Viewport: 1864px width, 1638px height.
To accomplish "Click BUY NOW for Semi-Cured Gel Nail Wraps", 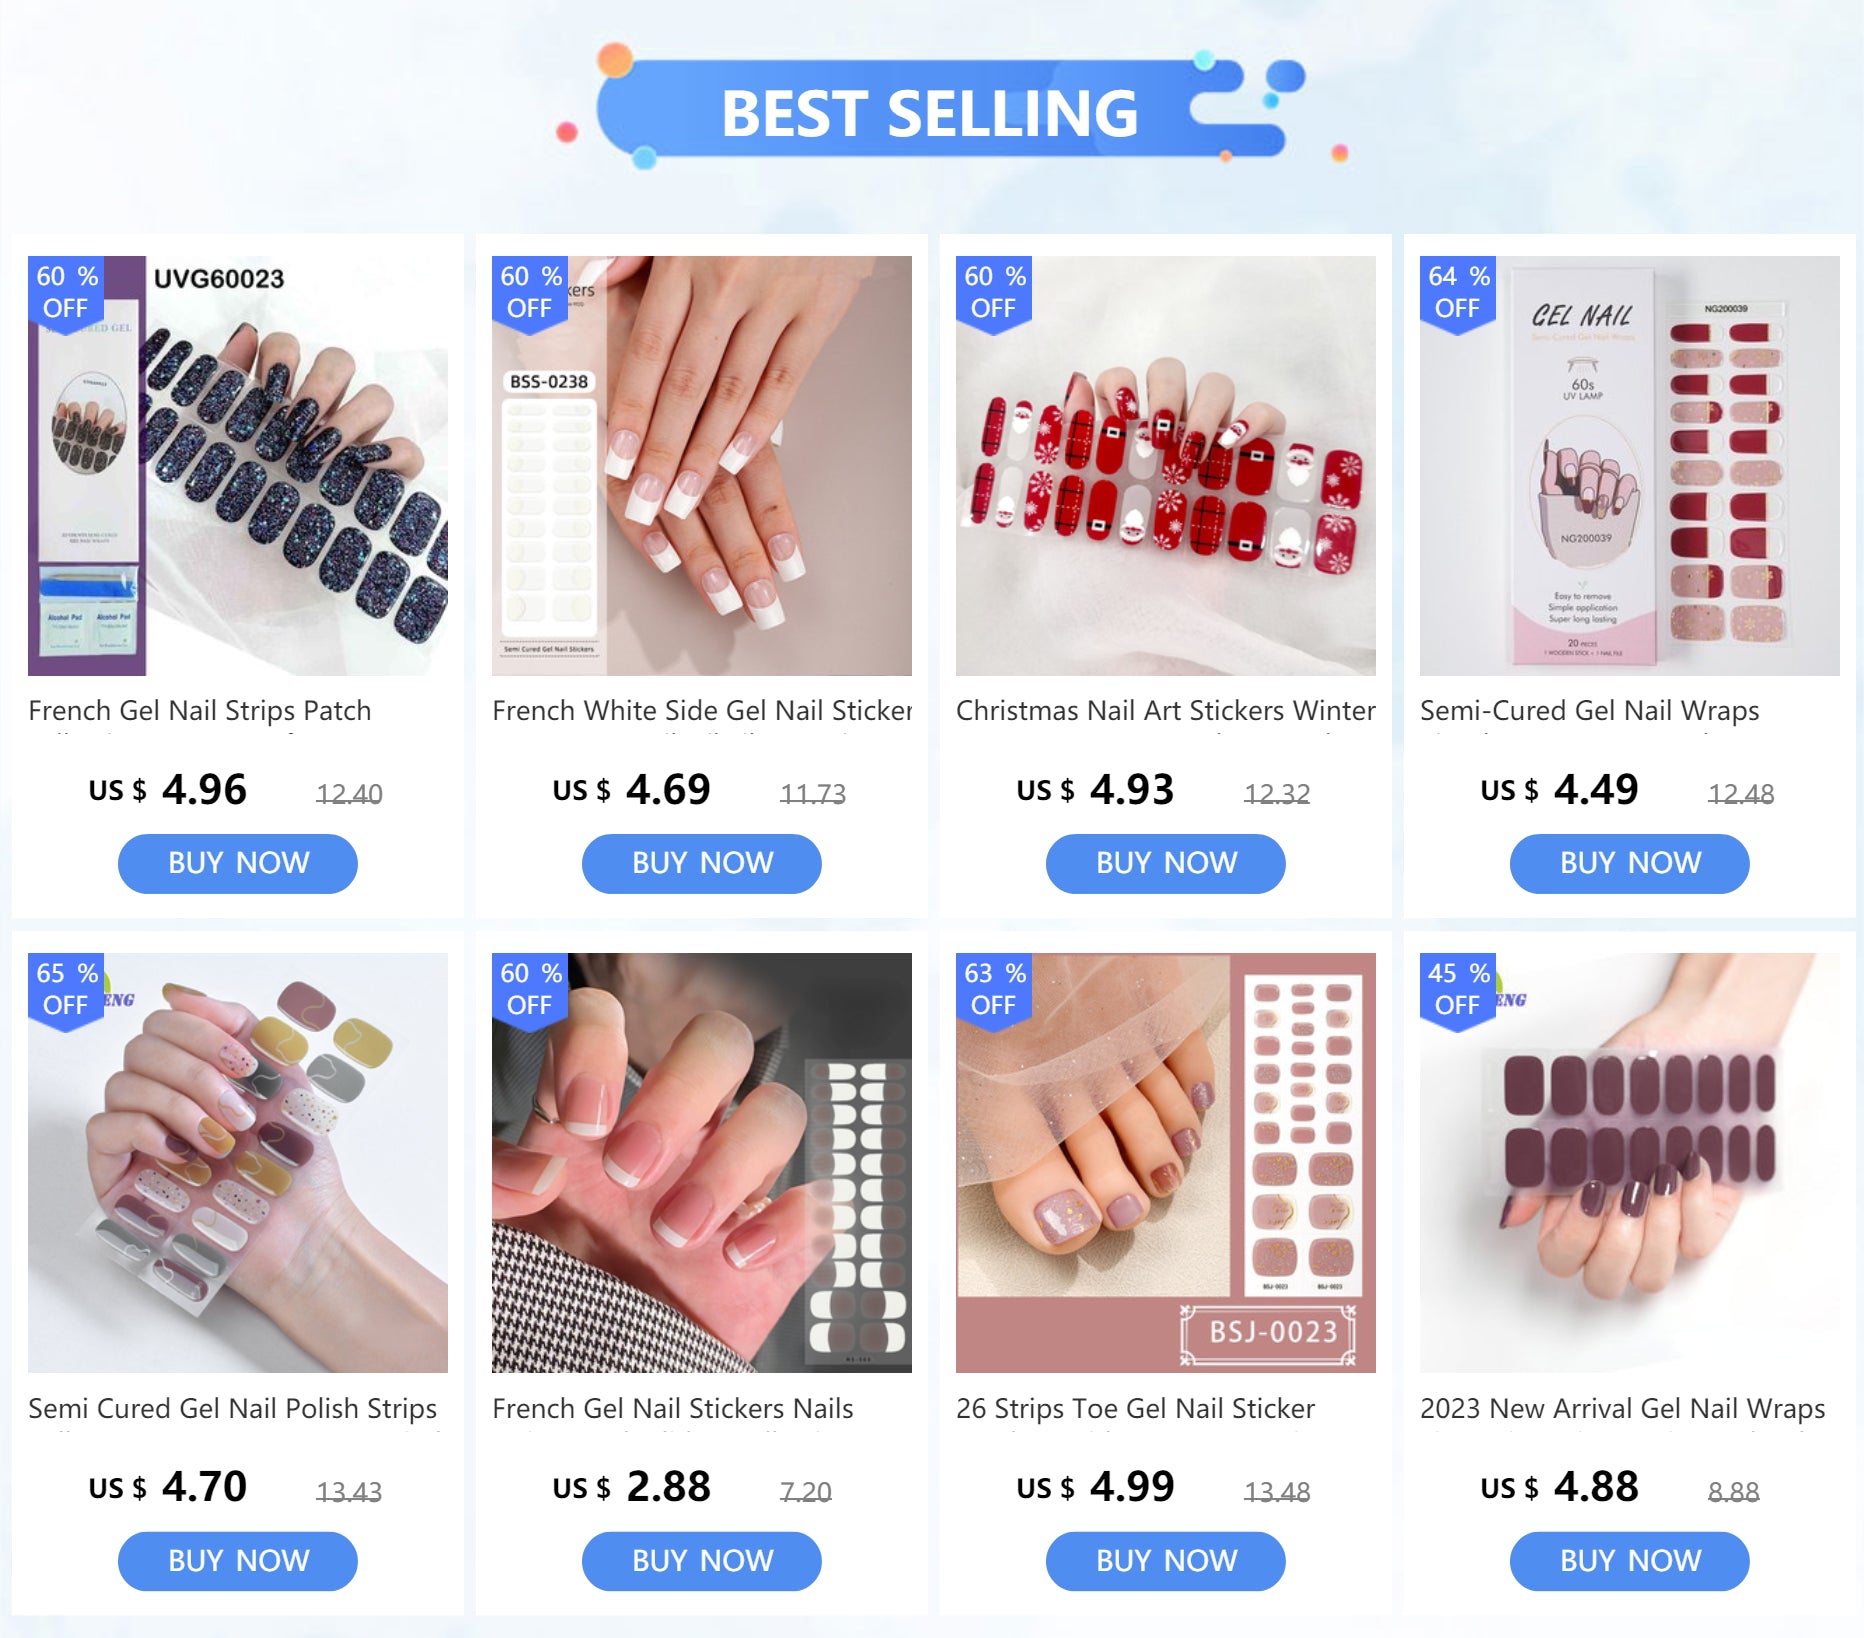I will point(1630,863).
